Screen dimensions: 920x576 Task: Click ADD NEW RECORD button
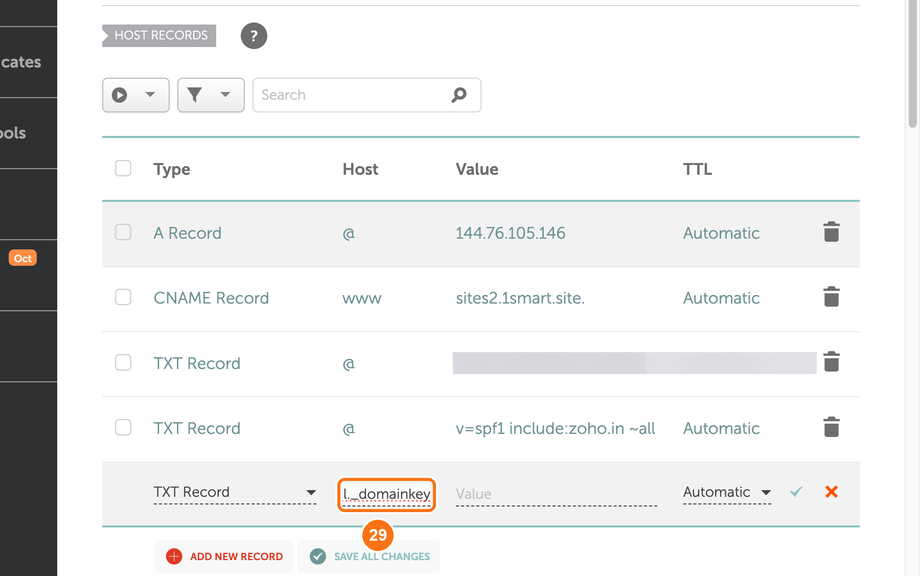(x=224, y=556)
